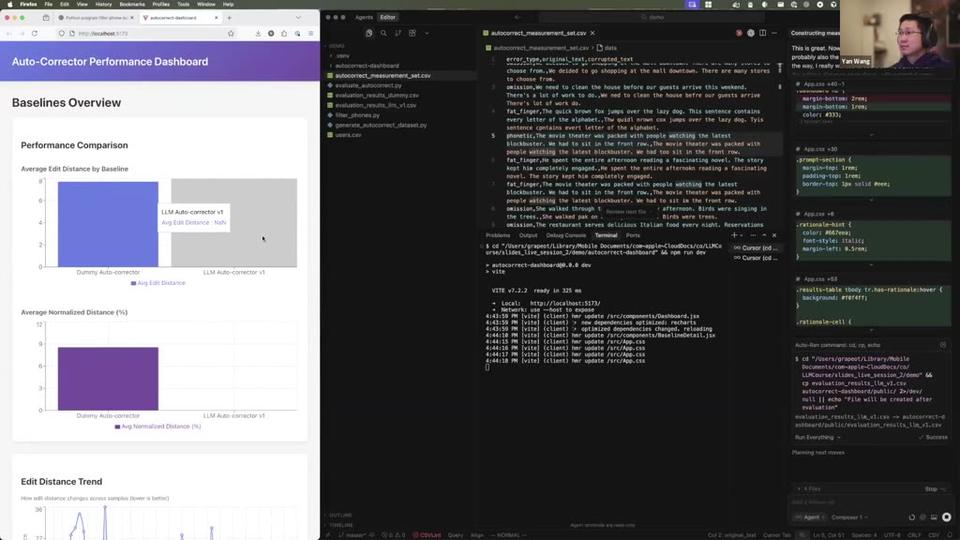This screenshot has height=540, width=960.
Task: Open the Firefox hamburger menu
Action: point(311,34)
